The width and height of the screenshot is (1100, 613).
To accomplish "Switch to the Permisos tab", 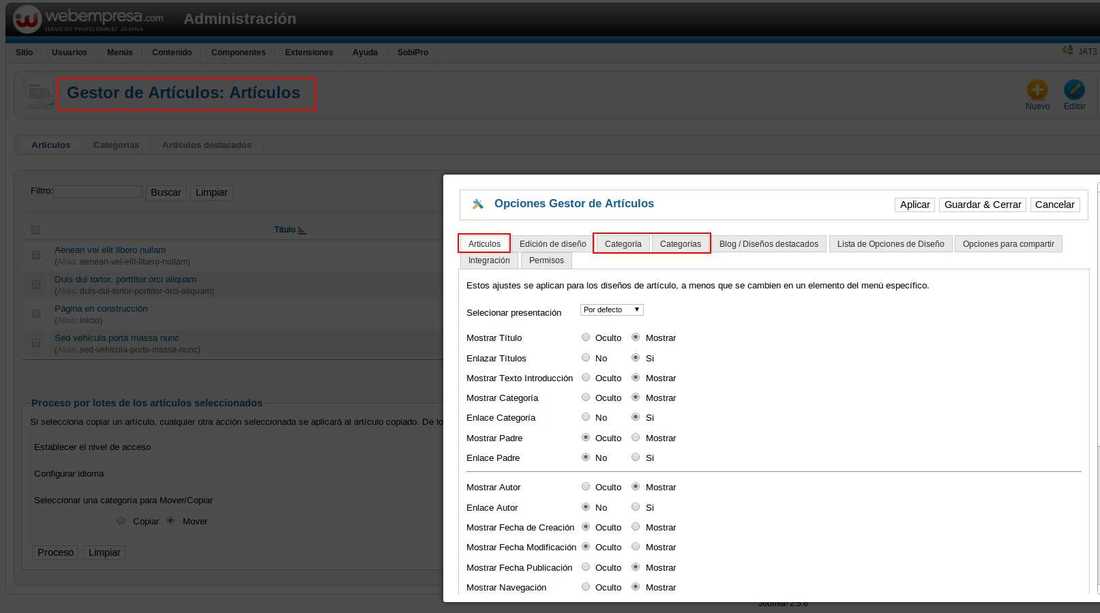I will pyautogui.click(x=546, y=260).
